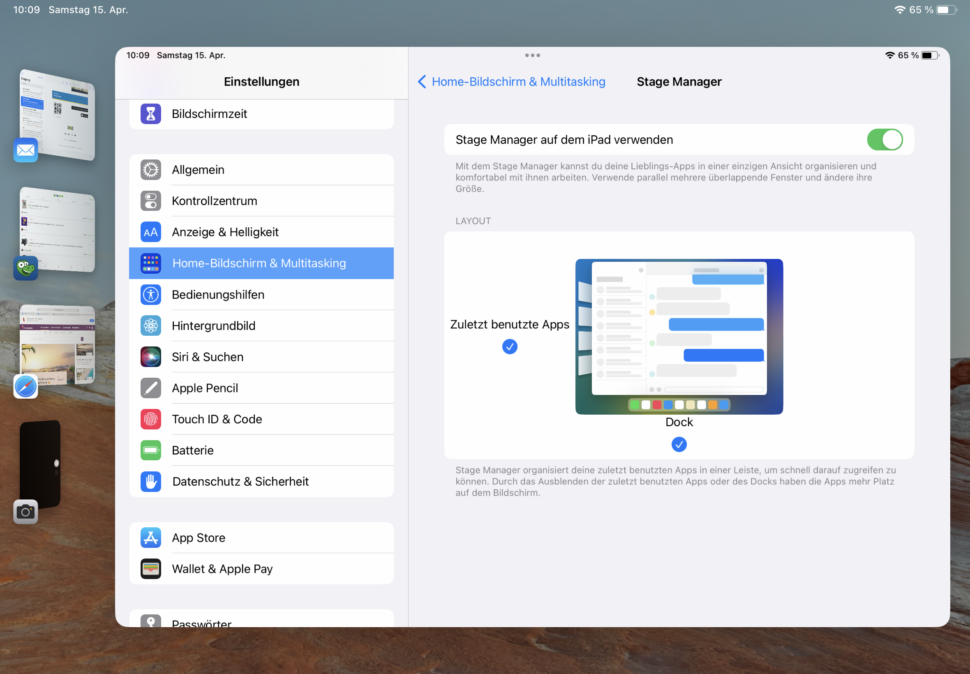The height and width of the screenshot is (674, 970).
Task: Open Anzeige & Helligkeit settings
Action: point(261,232)
